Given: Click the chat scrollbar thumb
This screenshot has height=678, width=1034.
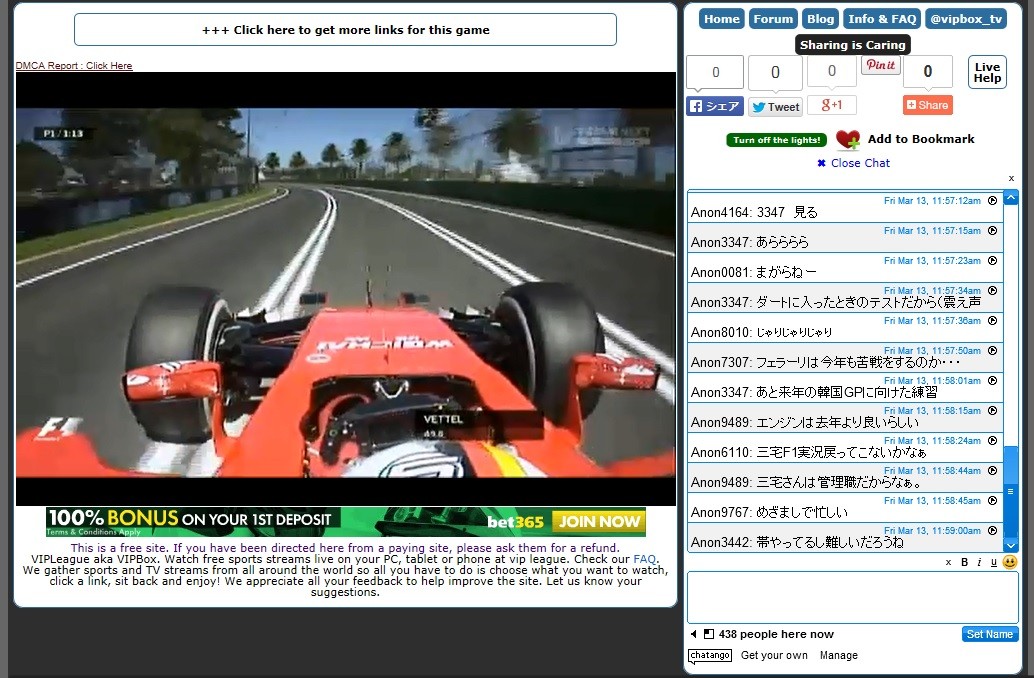Looking at the screenshot, I should pos(1010,492).
